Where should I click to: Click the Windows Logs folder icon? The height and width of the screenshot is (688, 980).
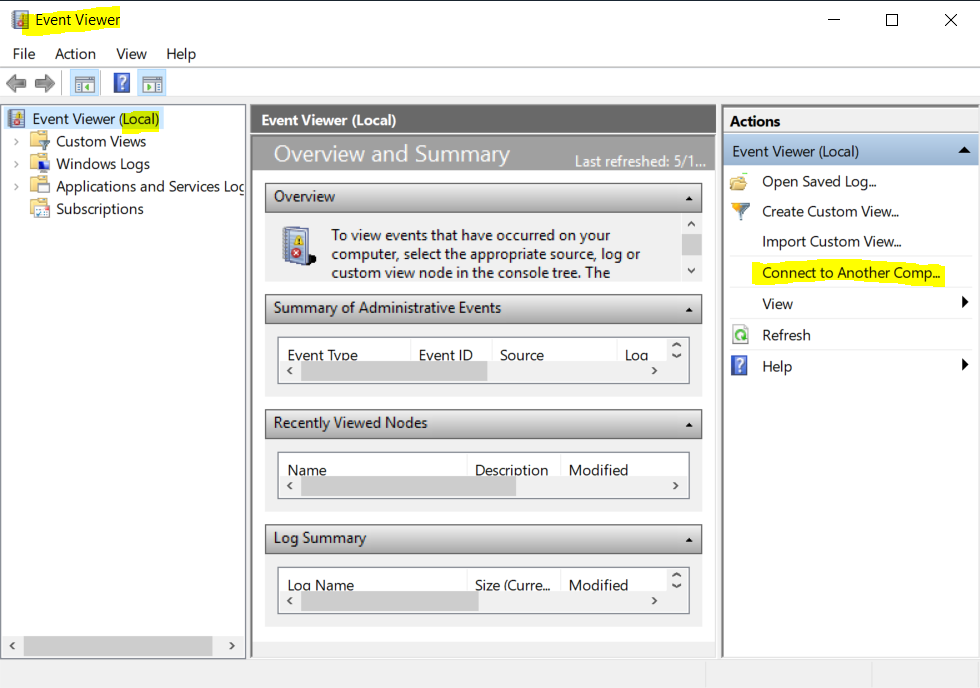click(40, 163)
